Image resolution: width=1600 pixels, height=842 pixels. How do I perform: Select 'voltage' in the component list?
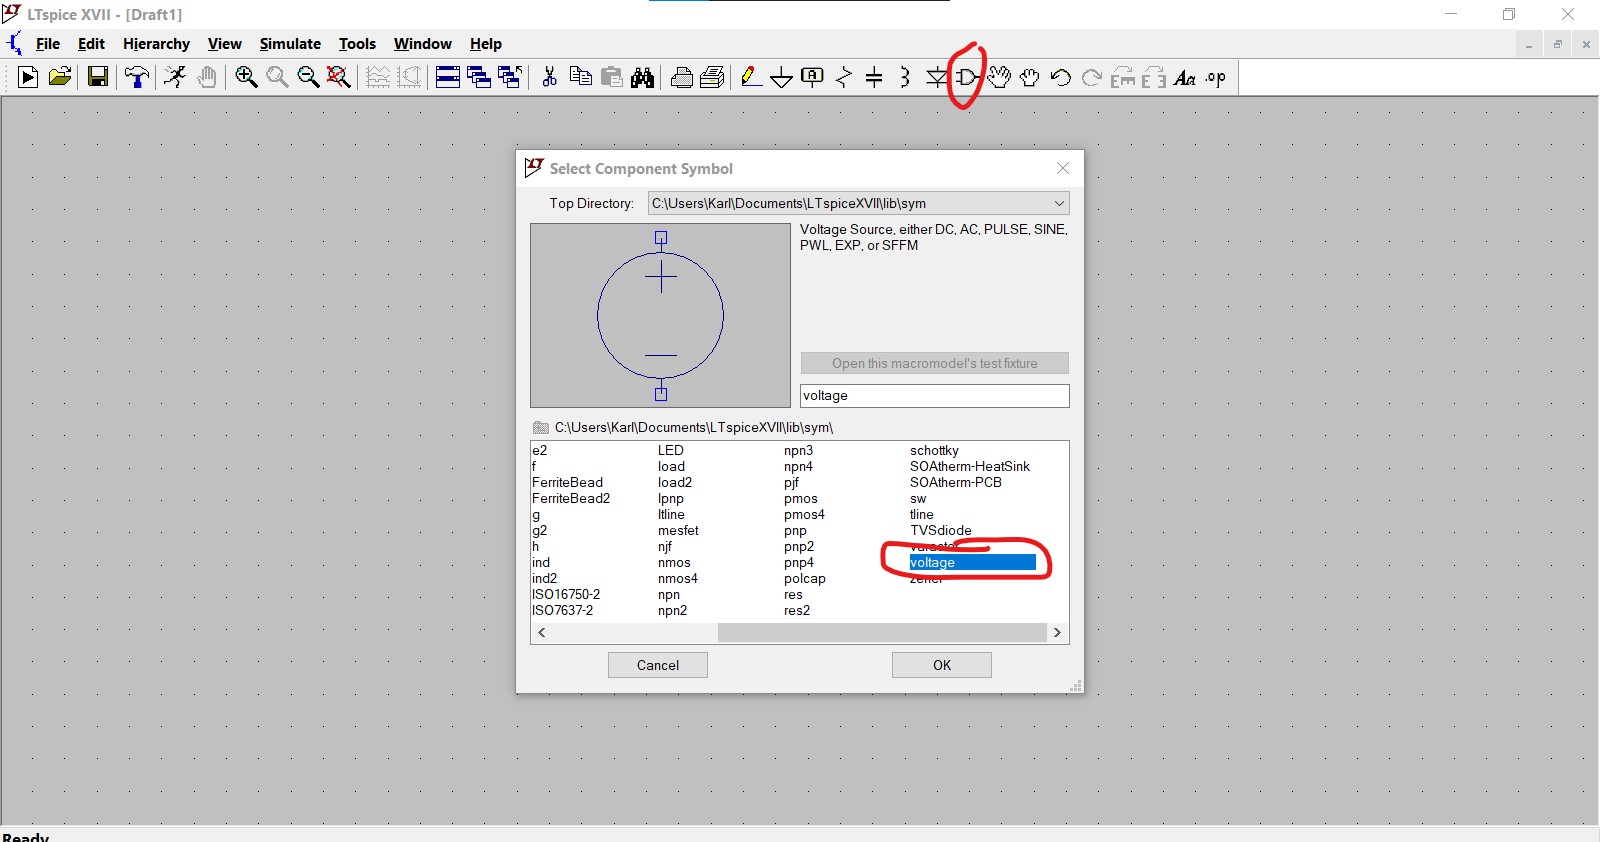972,563
